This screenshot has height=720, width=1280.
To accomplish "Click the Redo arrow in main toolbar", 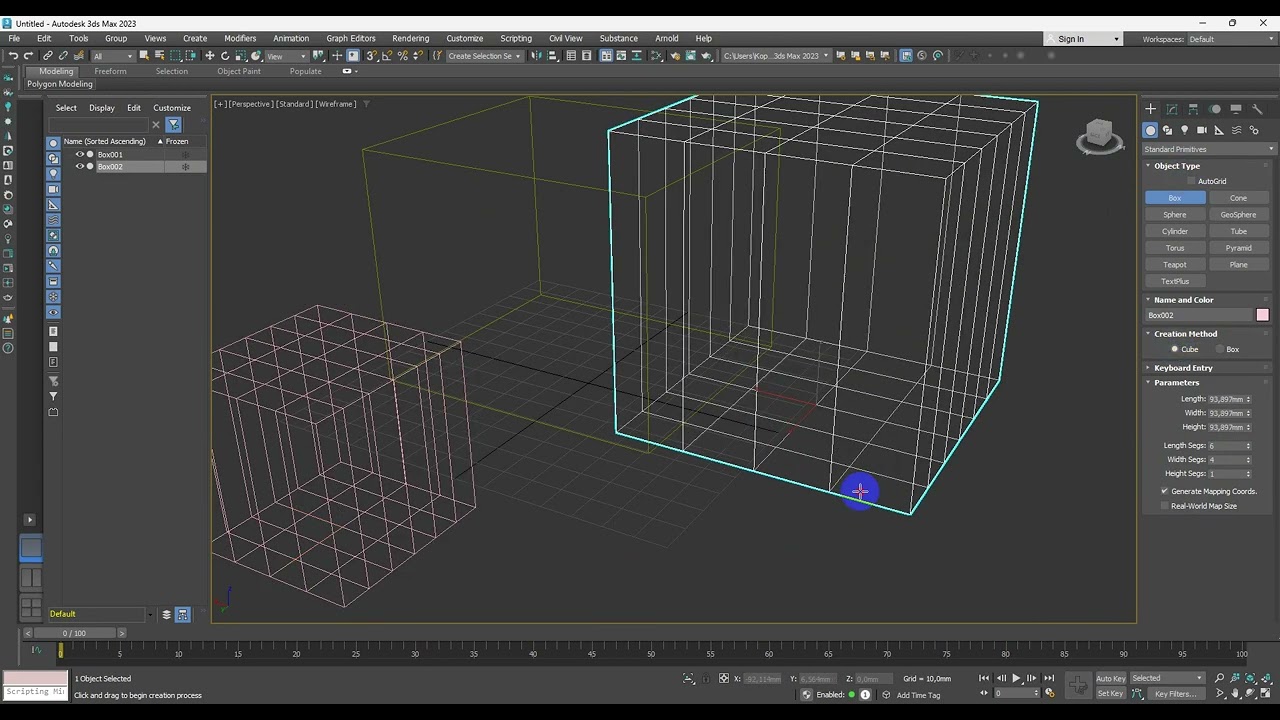I will 28,56.
